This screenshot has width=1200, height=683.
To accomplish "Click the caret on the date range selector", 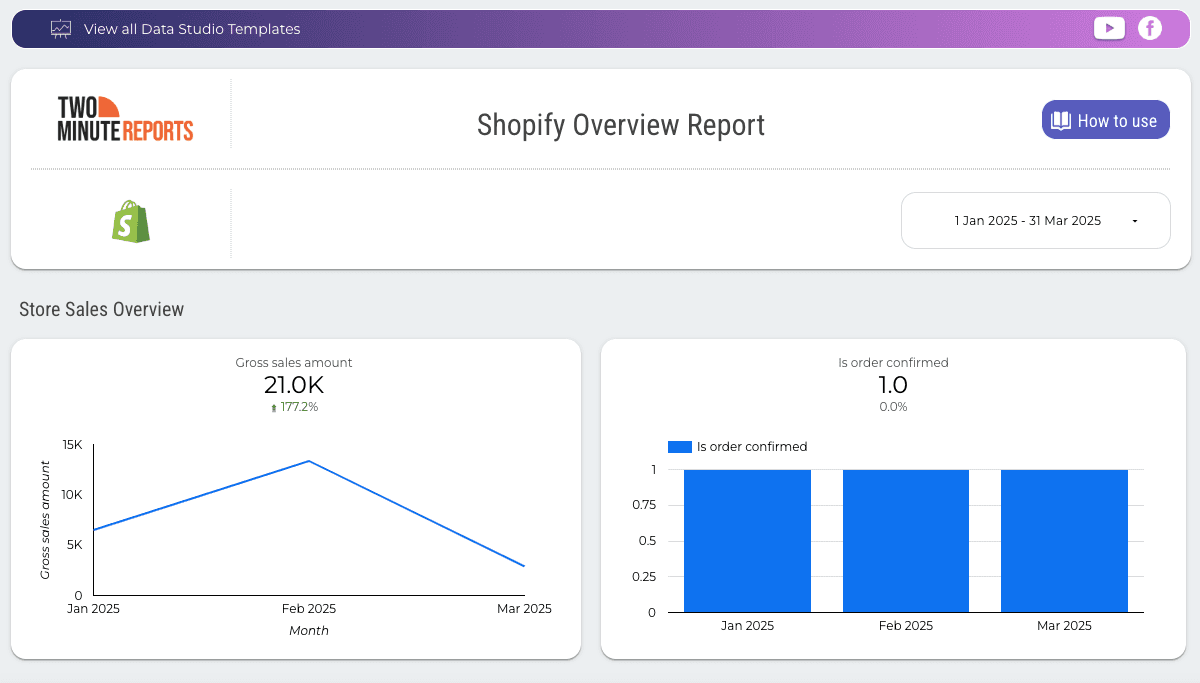I will coord(1135,220).
